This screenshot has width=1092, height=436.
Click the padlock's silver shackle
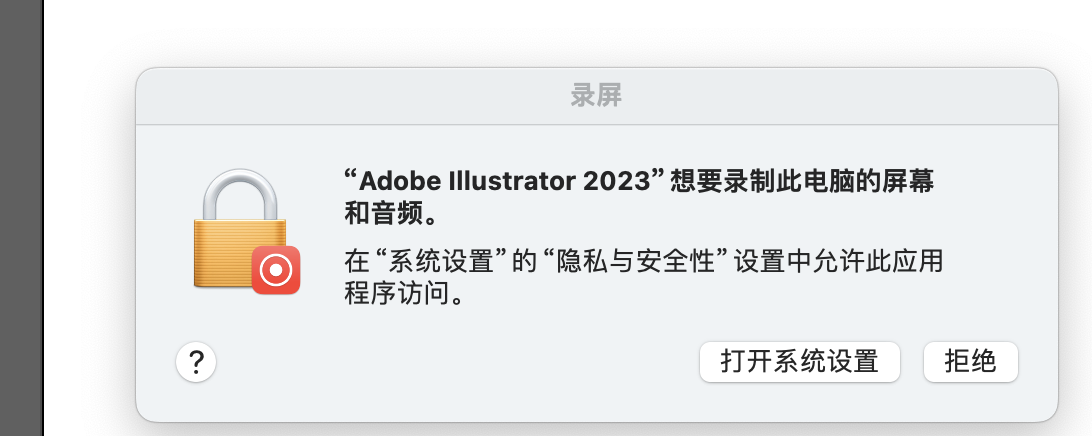(x=237, y=191)
